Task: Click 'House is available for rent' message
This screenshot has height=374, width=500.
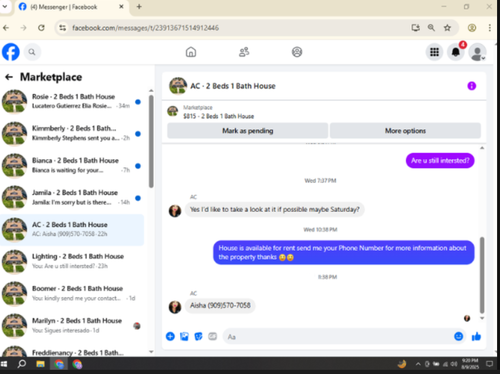Action: 343,252
